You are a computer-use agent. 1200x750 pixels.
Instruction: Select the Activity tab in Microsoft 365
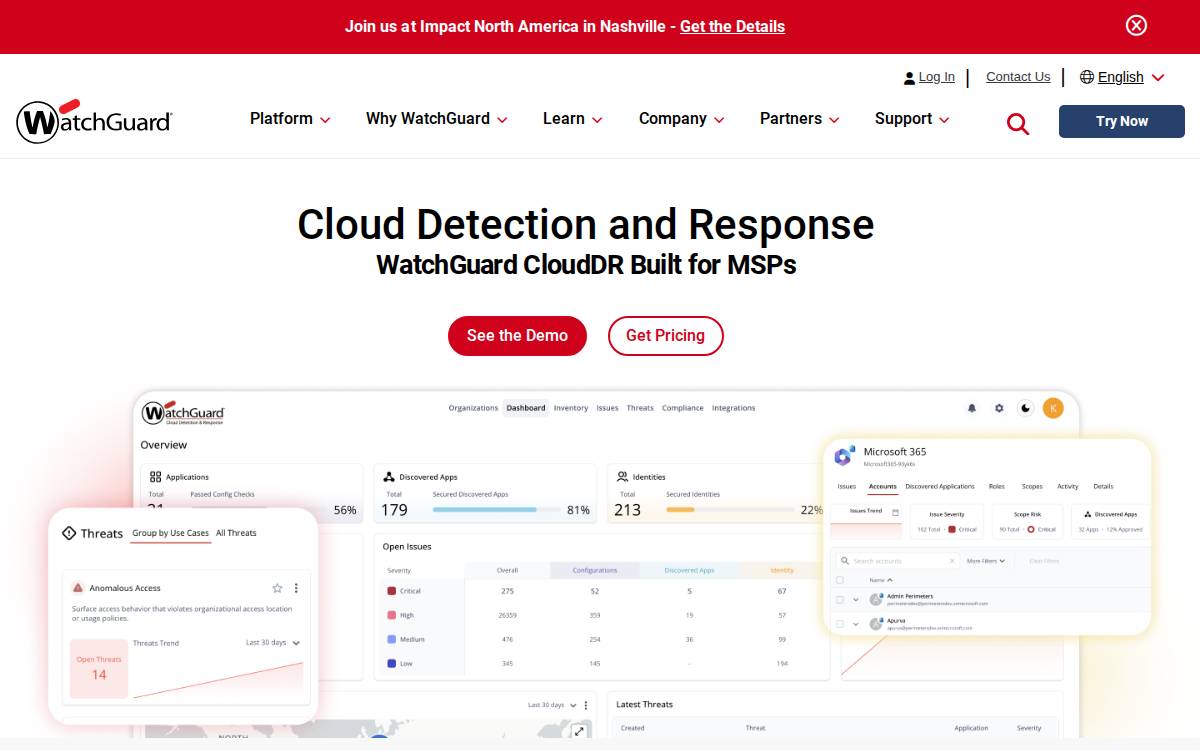click(1068, 487)
